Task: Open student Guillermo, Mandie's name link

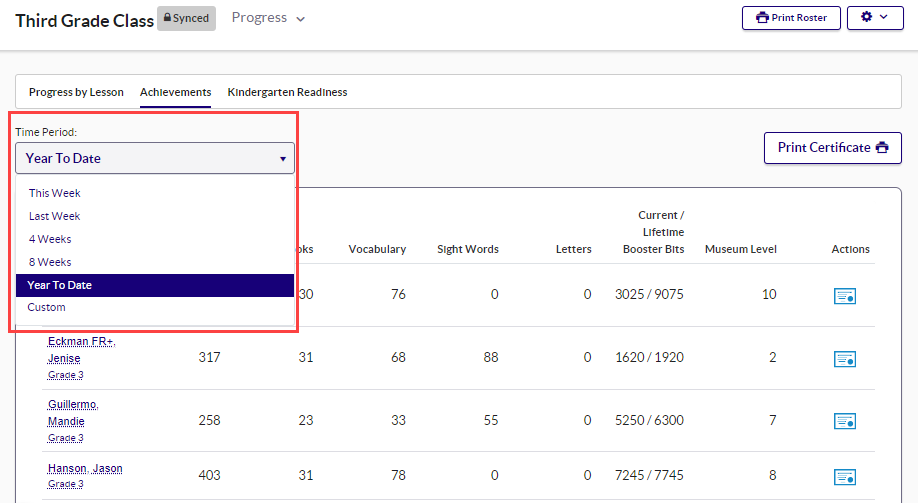Action: 73,413
